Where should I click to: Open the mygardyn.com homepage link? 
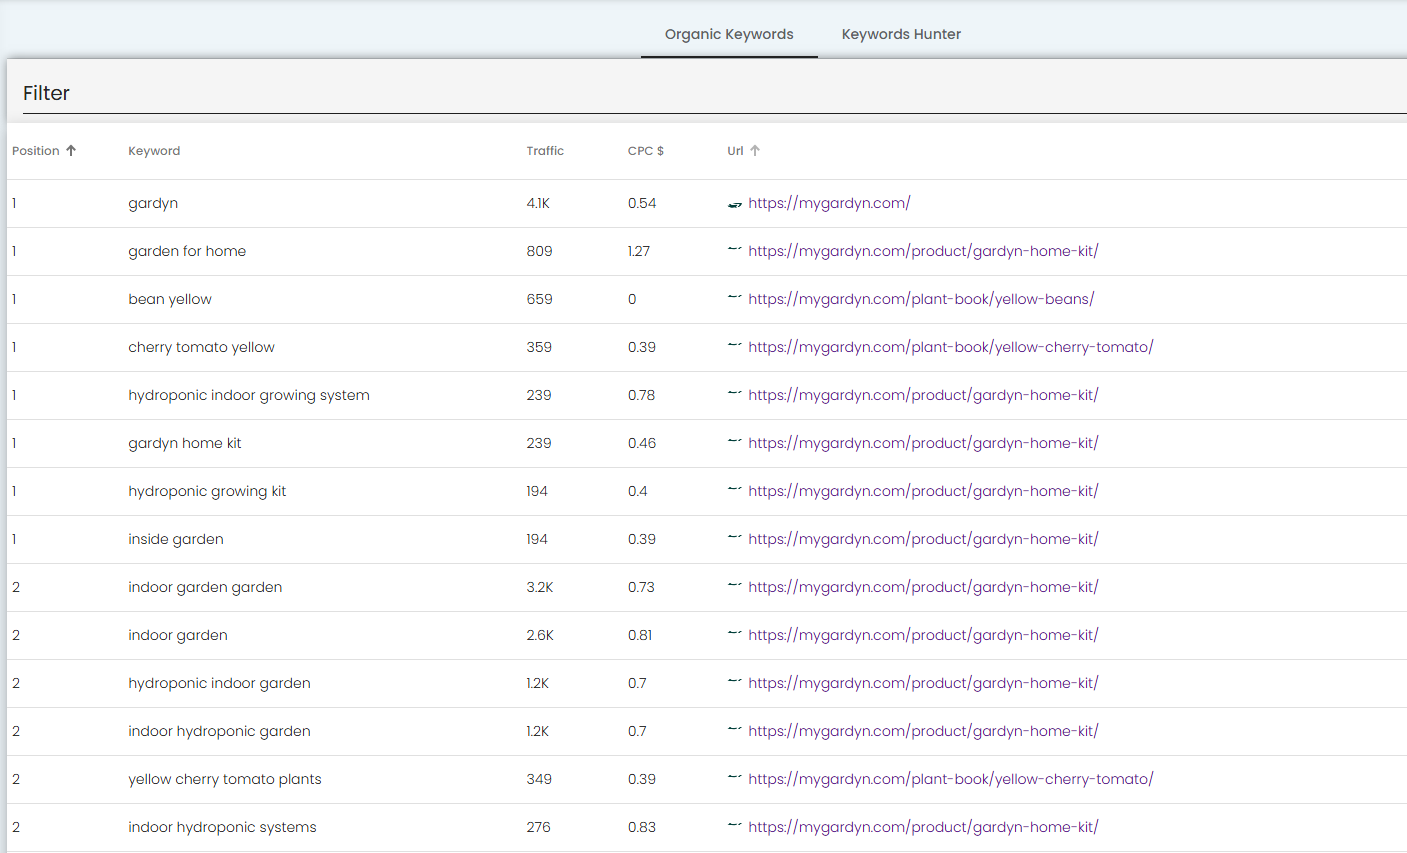click(x=829, y=203)
